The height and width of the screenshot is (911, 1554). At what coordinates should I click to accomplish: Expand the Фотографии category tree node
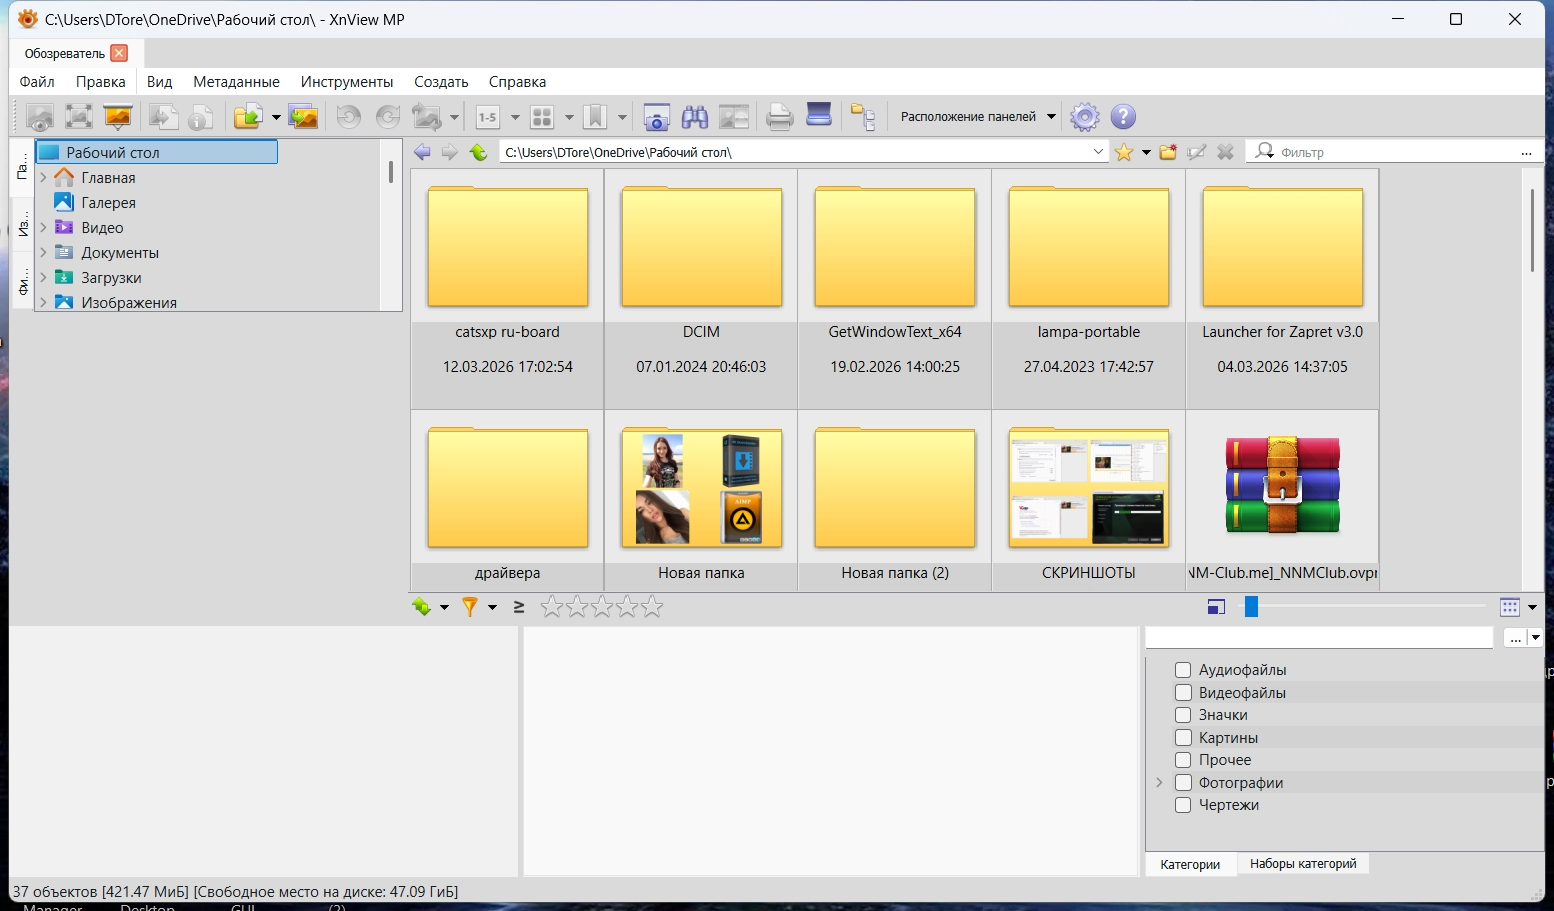[1160, 783]
